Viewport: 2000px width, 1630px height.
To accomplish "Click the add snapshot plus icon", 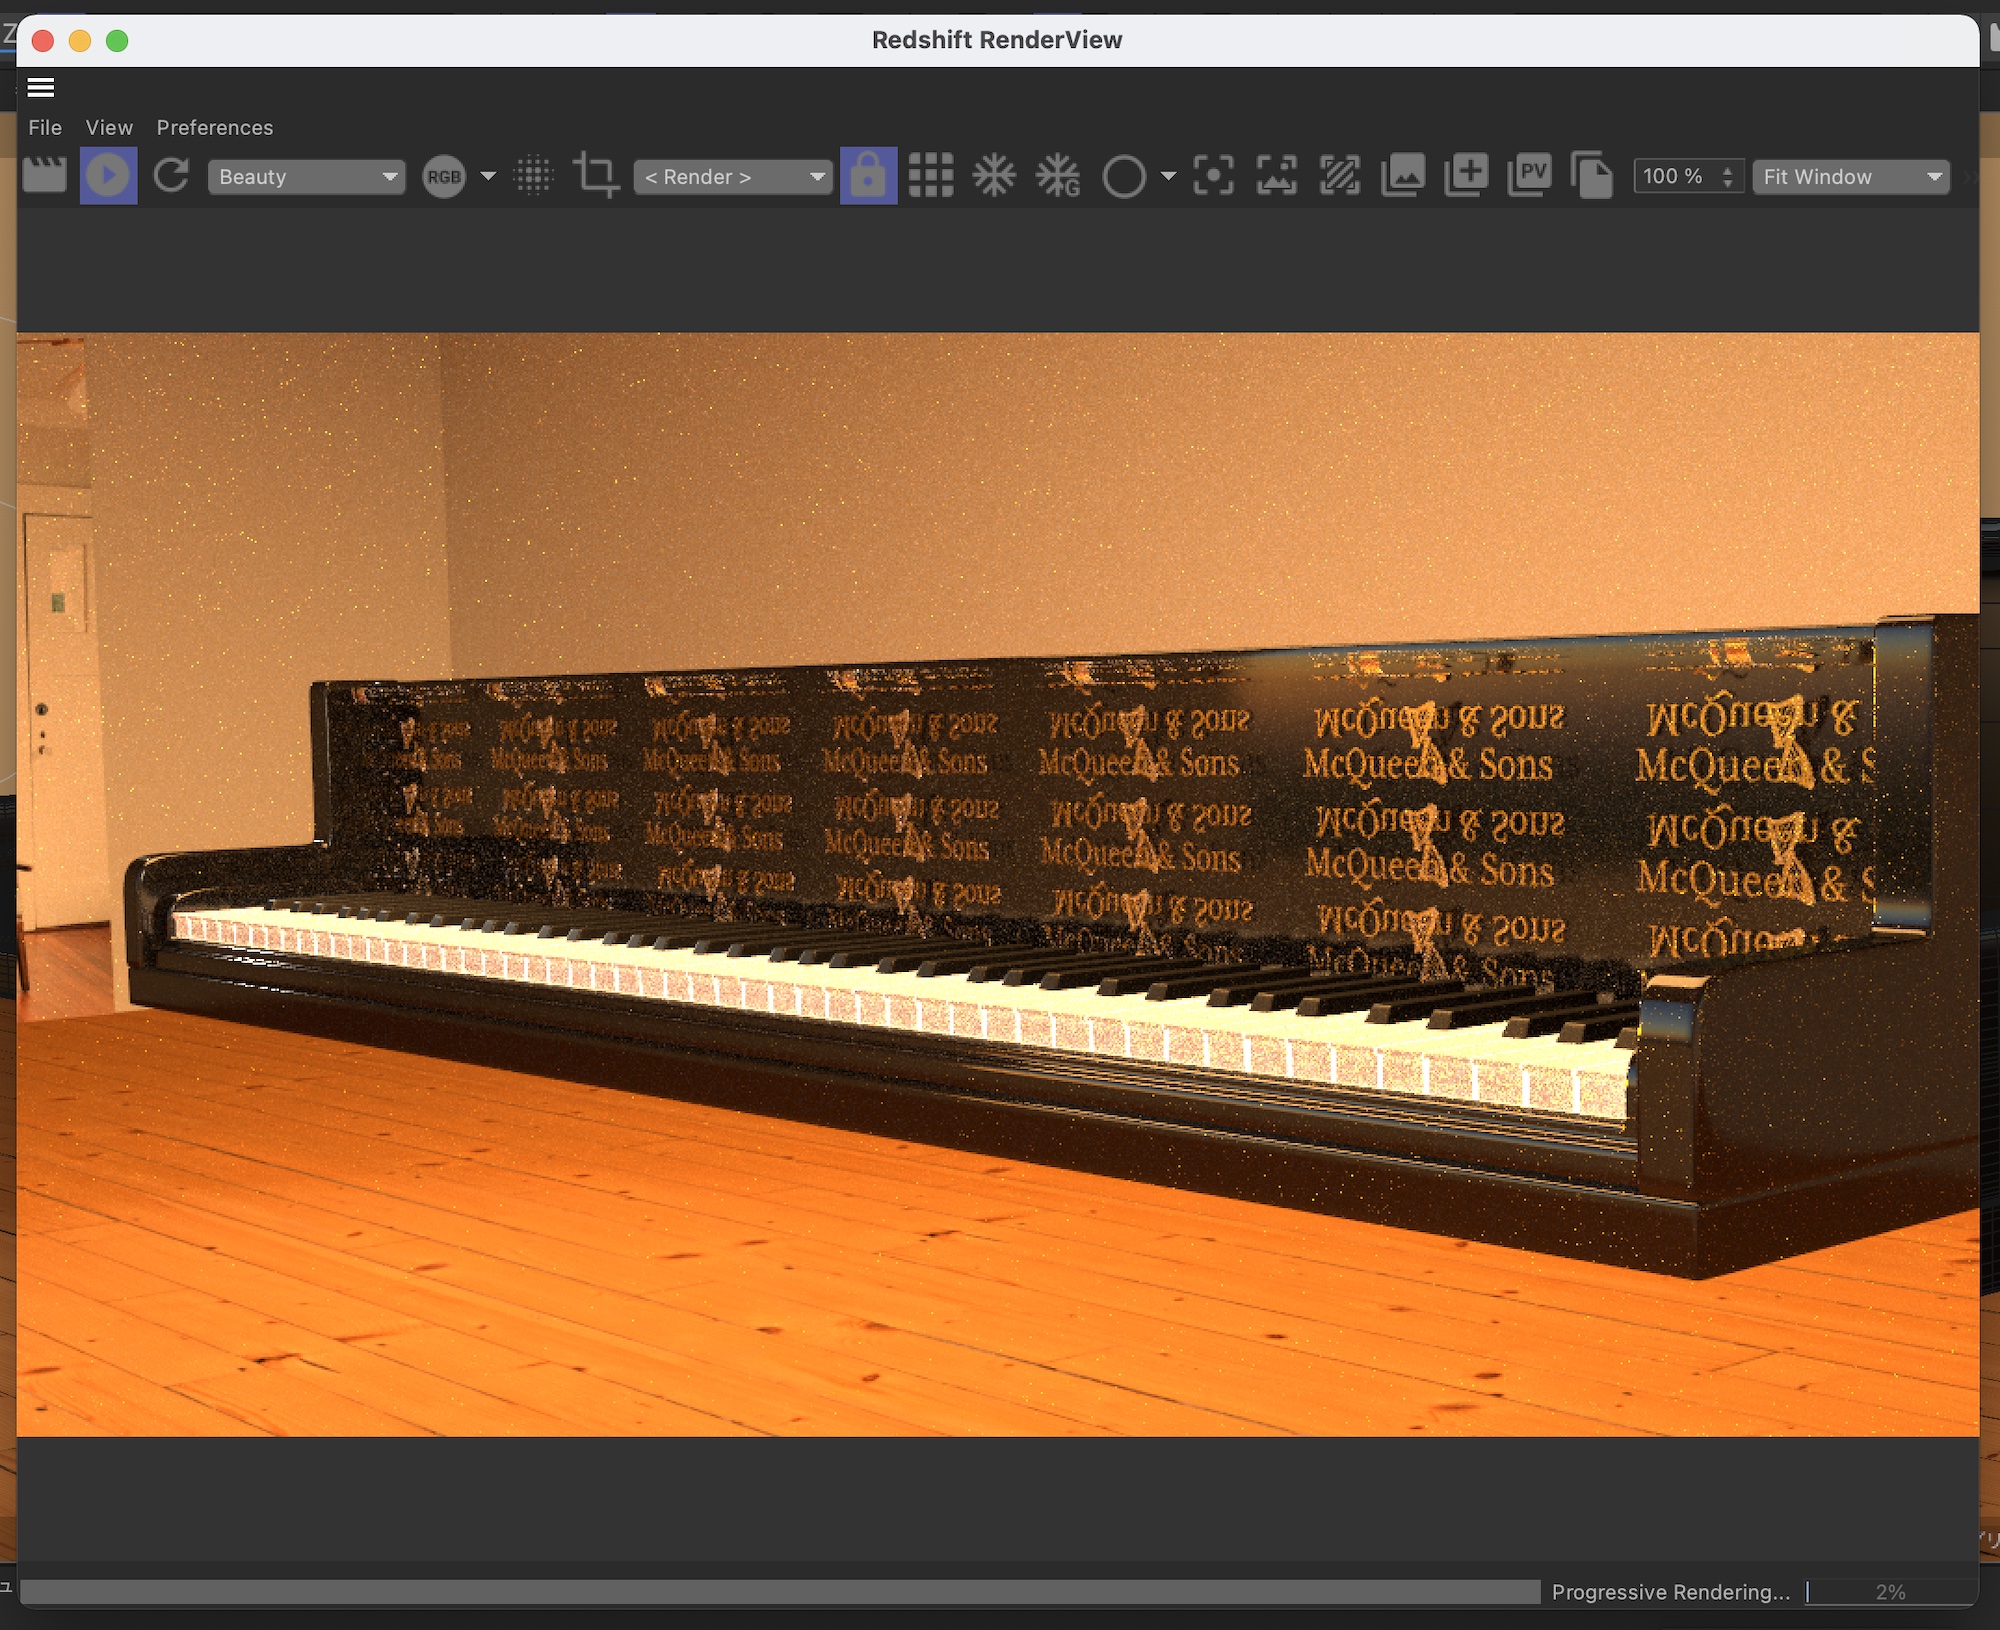I will 1466,176.
